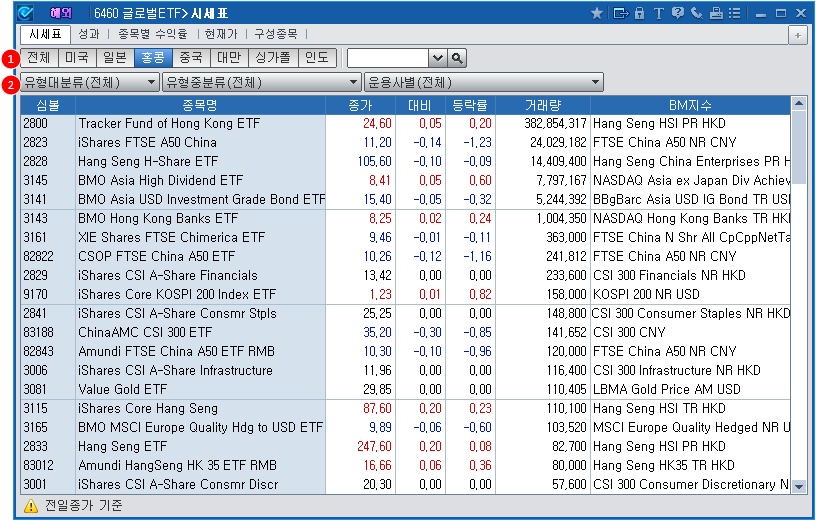Click volume 382,854,317 cell
Viewport: 816px width, 521px height.
tap(543, 123)
